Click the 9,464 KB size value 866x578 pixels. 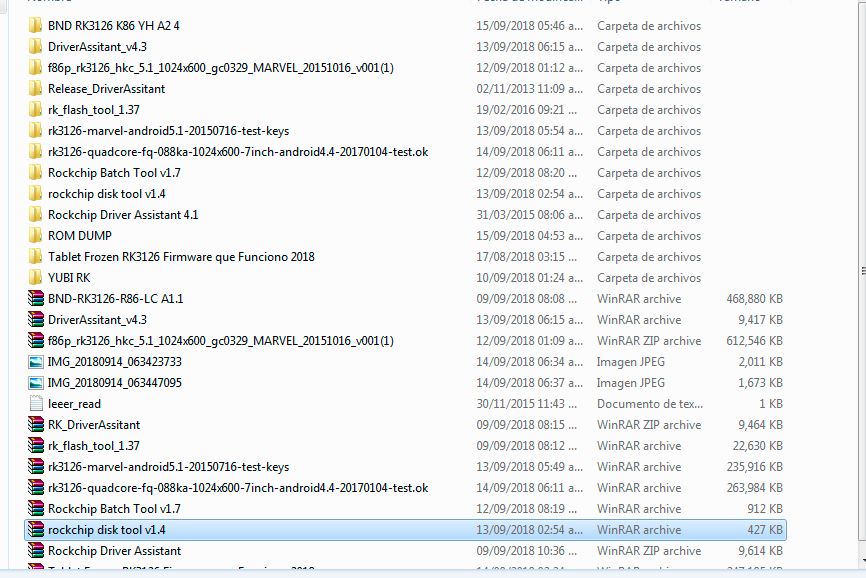761,425
